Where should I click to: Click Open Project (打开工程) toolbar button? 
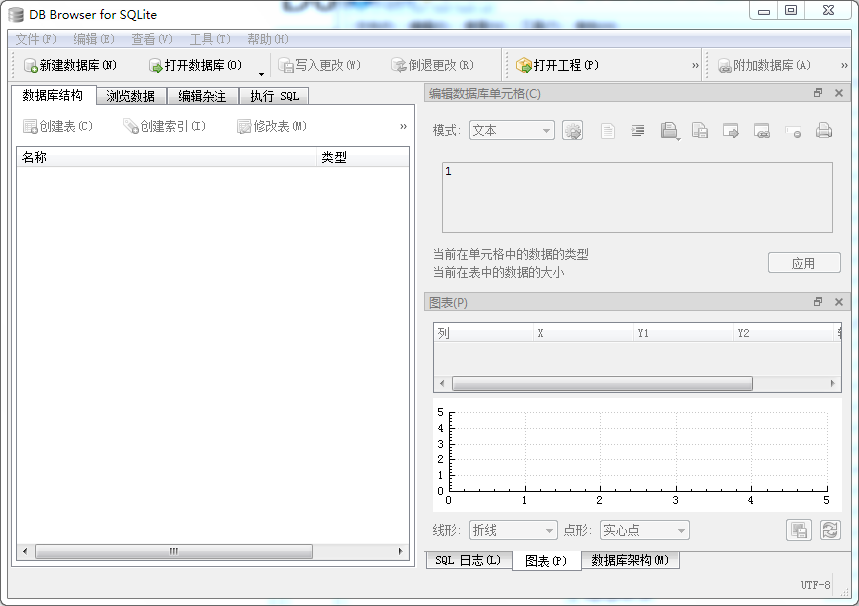558,65
